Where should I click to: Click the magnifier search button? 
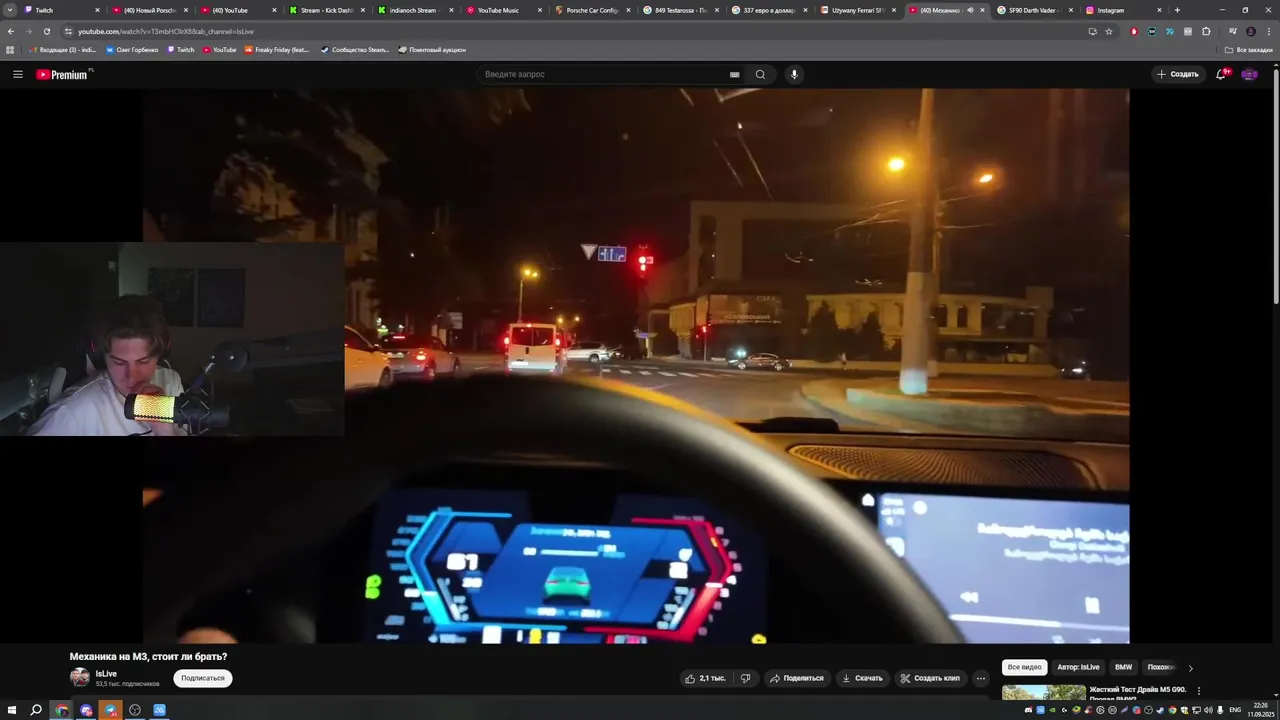tap(760, 74)
